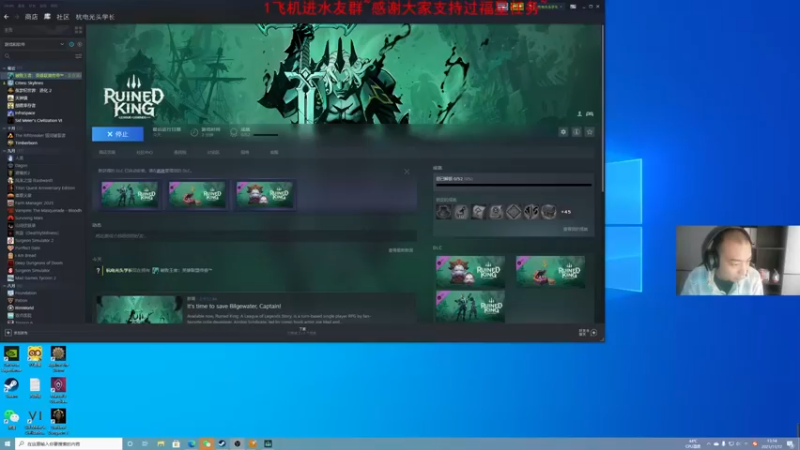This screenshot has width=800, height=450.
Task: Open Steam desktop shortcut
Action: point(11,388)
